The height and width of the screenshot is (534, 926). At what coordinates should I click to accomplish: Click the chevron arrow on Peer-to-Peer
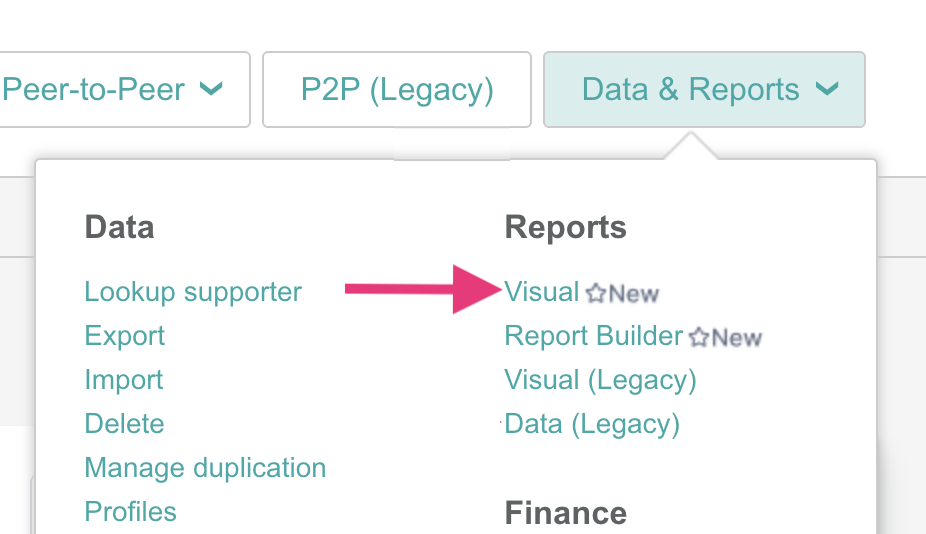pyautogui.click(x=211, y=89)
